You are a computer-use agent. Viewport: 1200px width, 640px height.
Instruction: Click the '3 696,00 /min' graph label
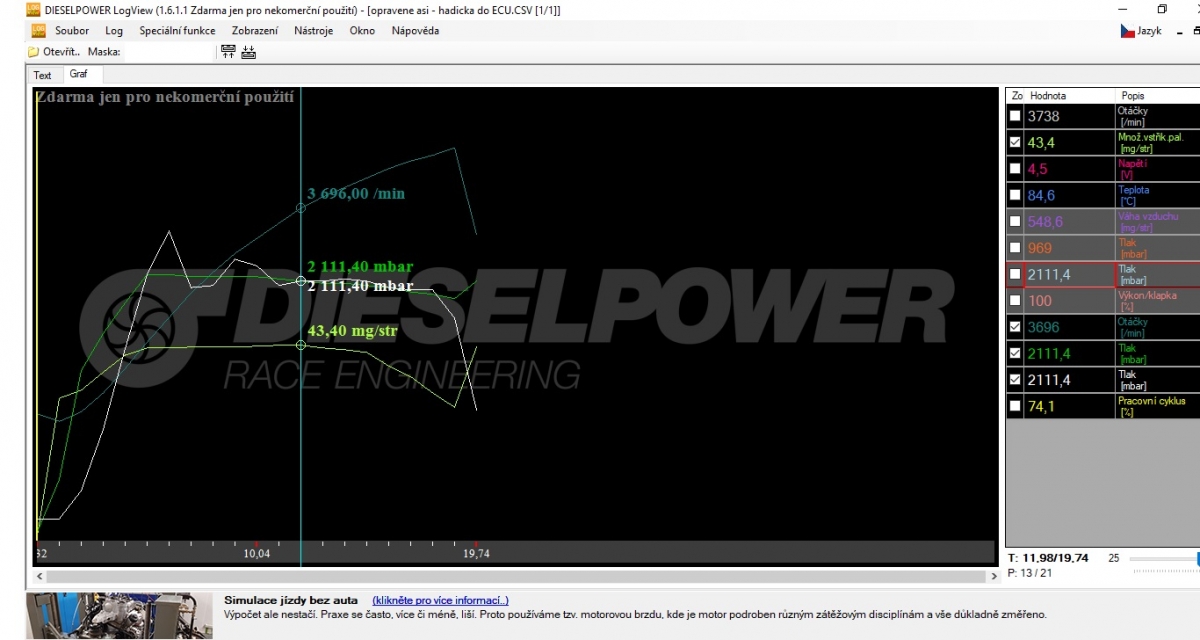(356, 193)
